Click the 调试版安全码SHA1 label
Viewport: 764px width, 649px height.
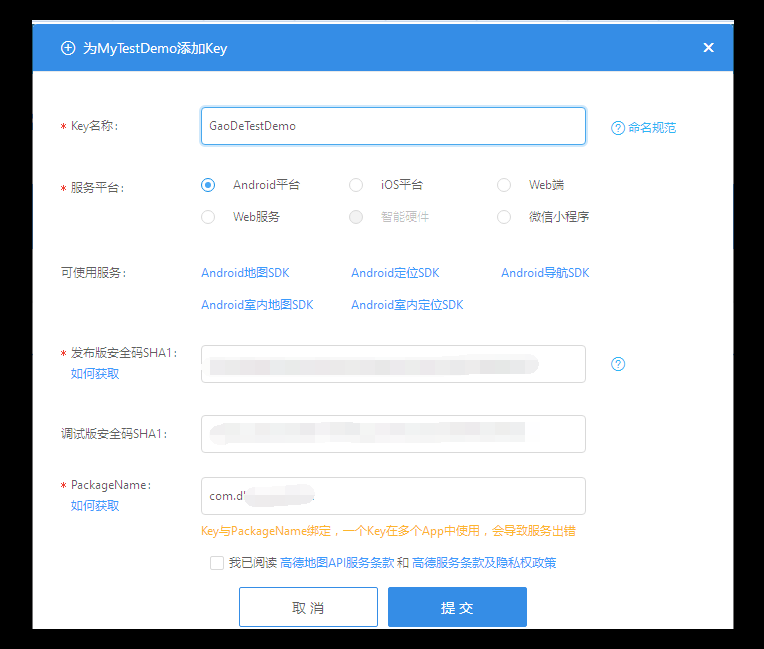point(114,434)
